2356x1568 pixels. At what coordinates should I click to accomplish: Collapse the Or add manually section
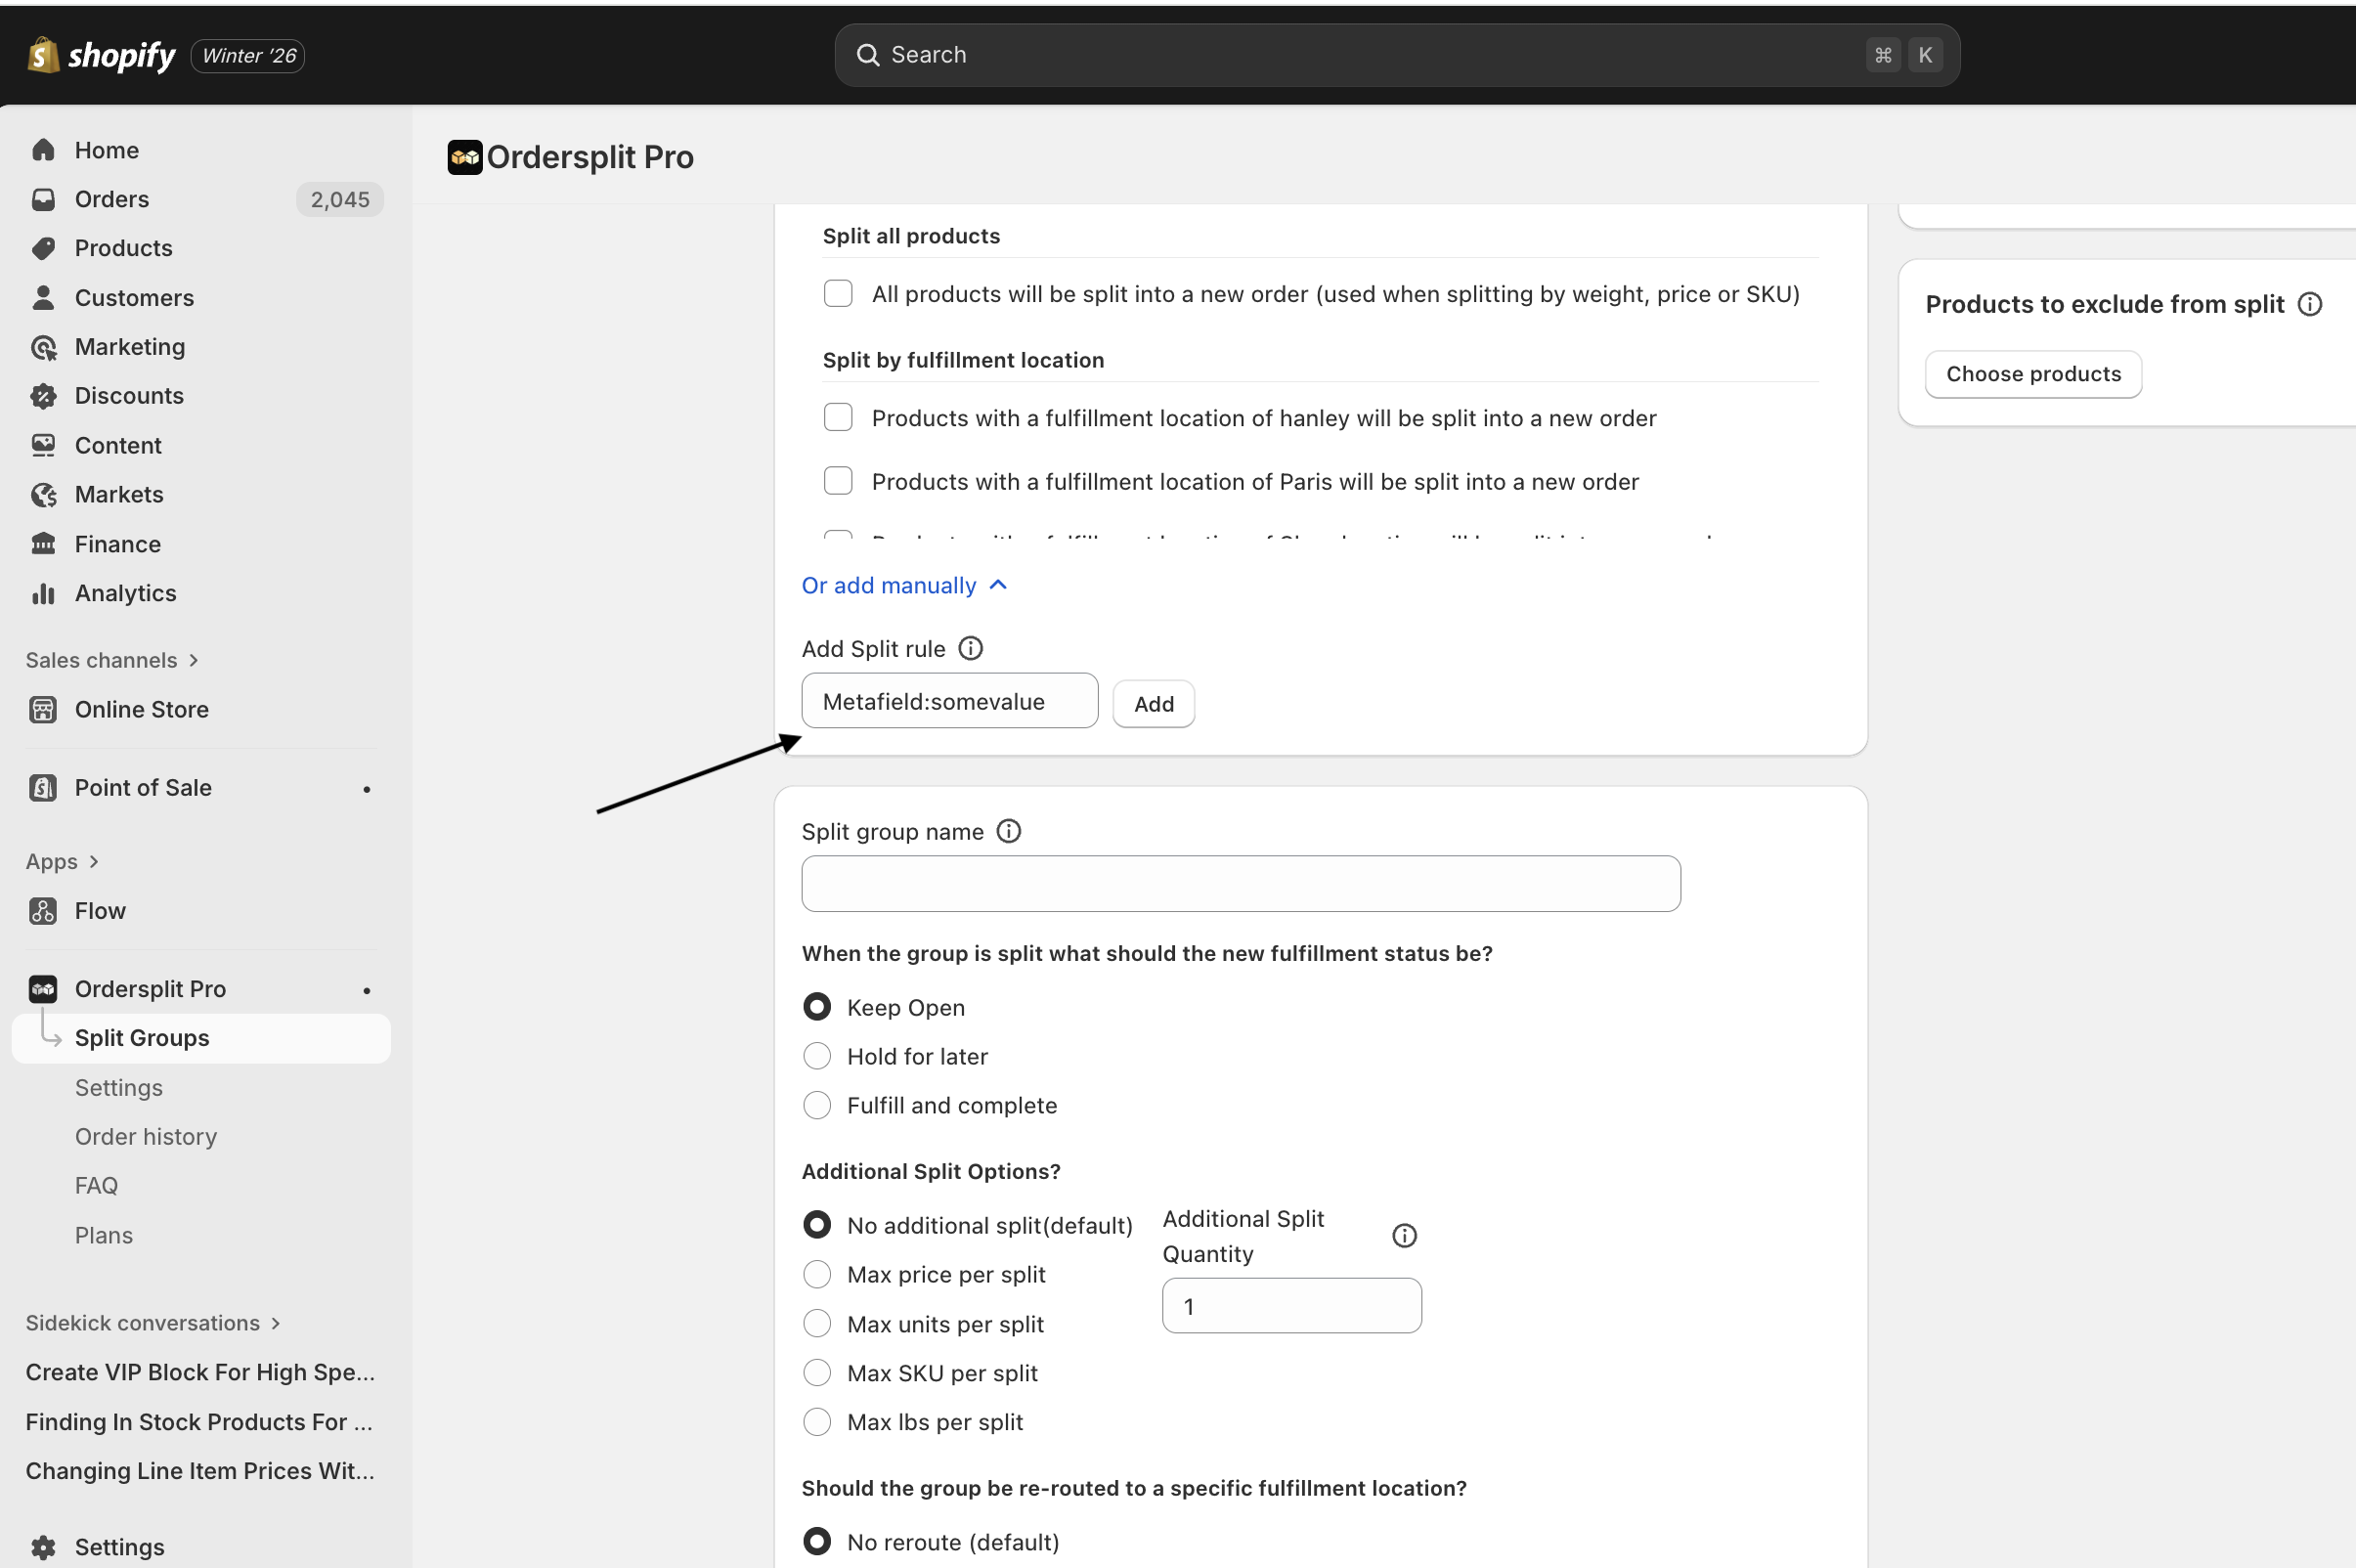[x=904, y=585]
